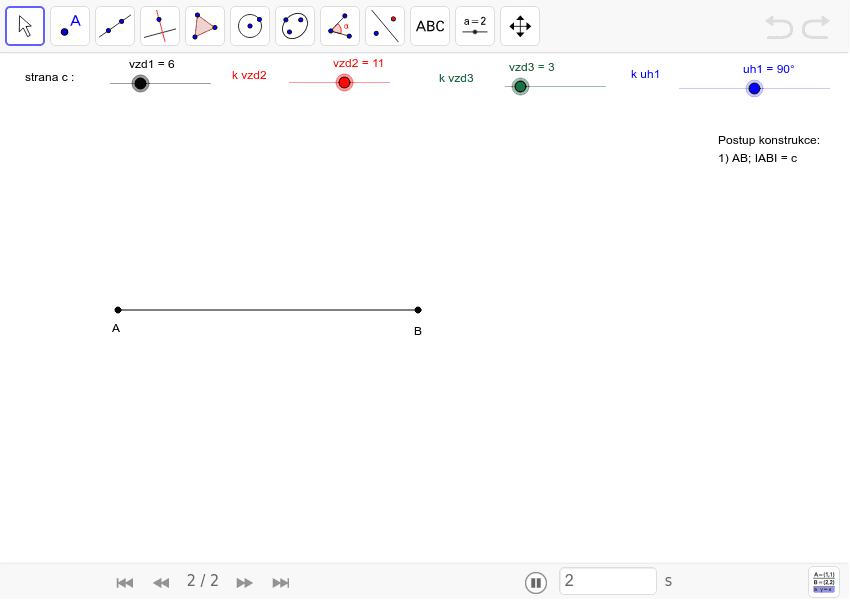
Task: Click the 'uh1 = 90°' value label
Action: coord(769,69)
